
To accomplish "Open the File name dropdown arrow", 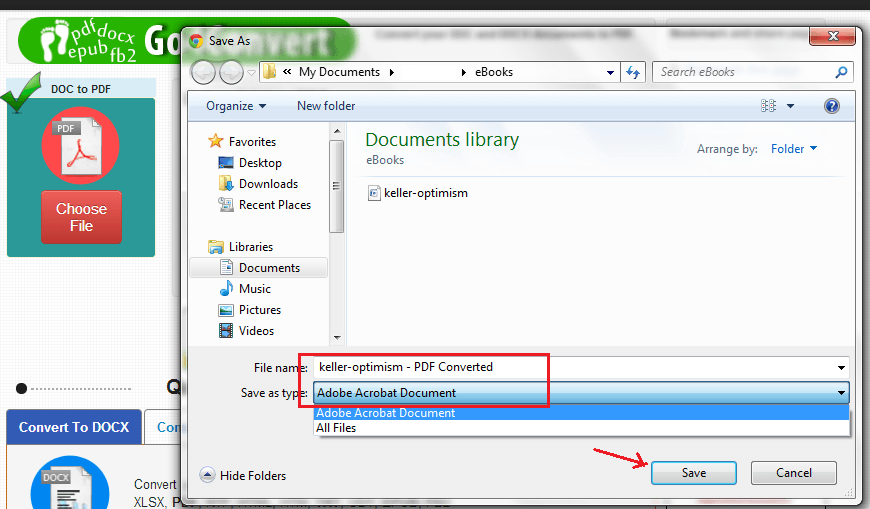I will click(x=841, y=367).
